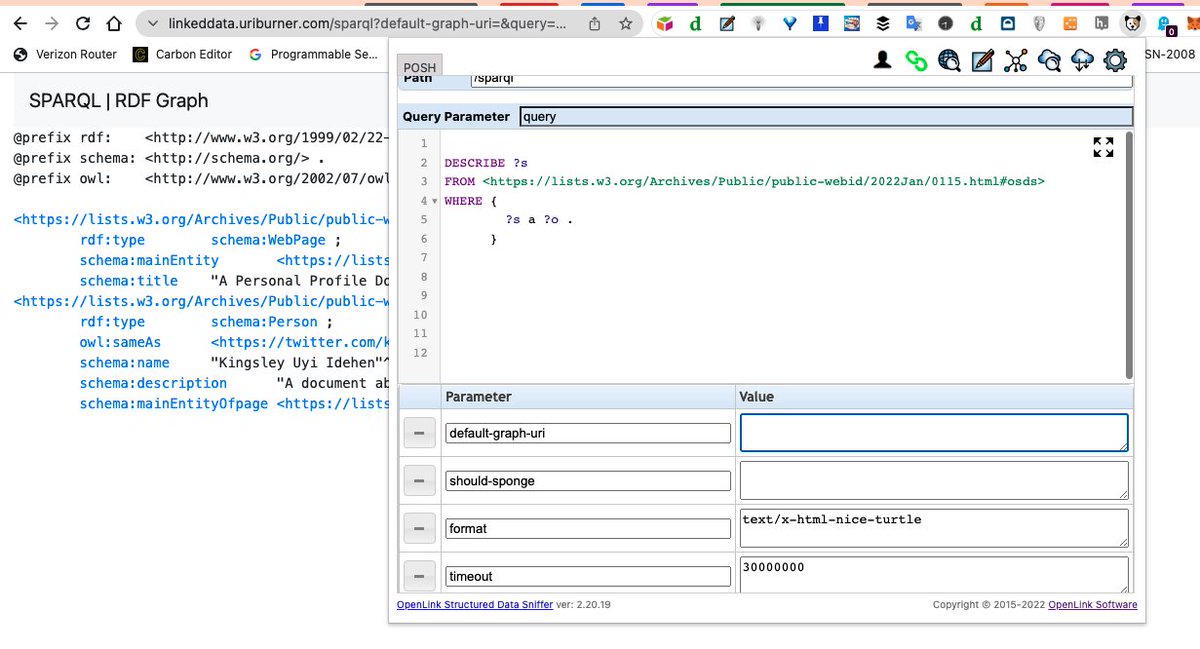The width and height of the screenshot is (1200, 649).
Task: Click default-graph-uri parameter name field
Action: click(x=587, y=433)
